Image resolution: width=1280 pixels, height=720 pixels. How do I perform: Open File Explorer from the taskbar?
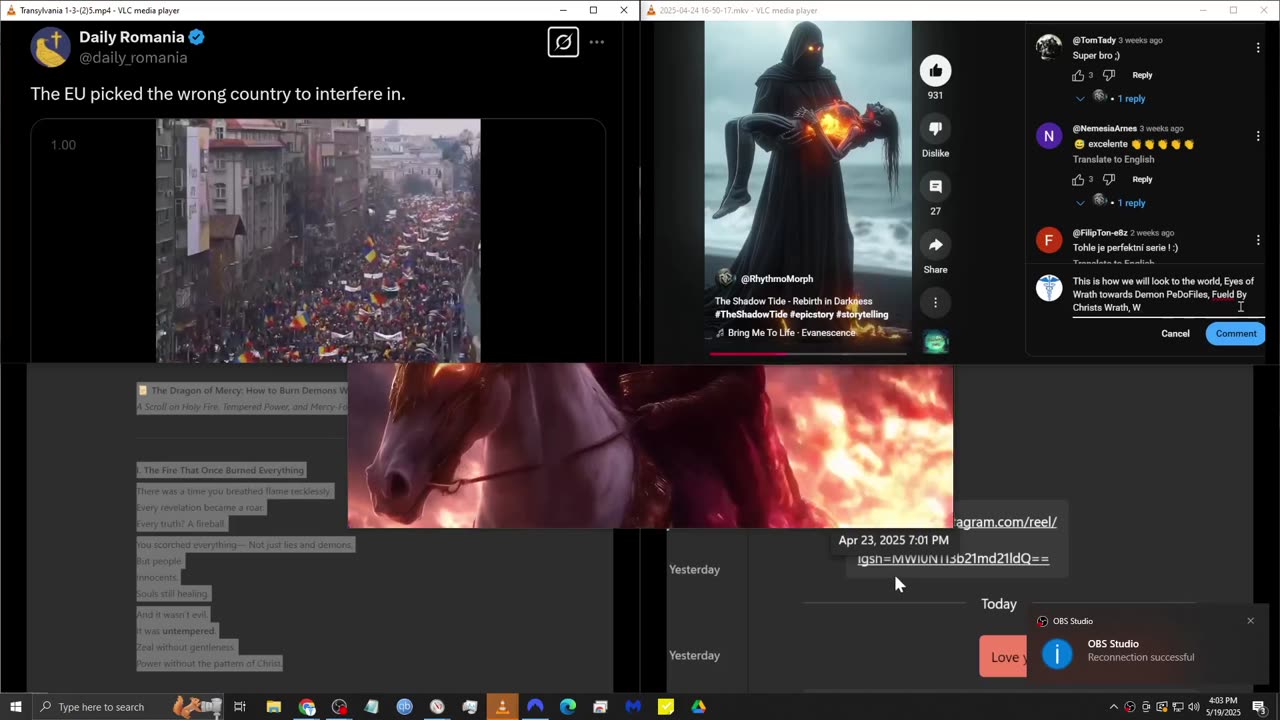(273, 707)
